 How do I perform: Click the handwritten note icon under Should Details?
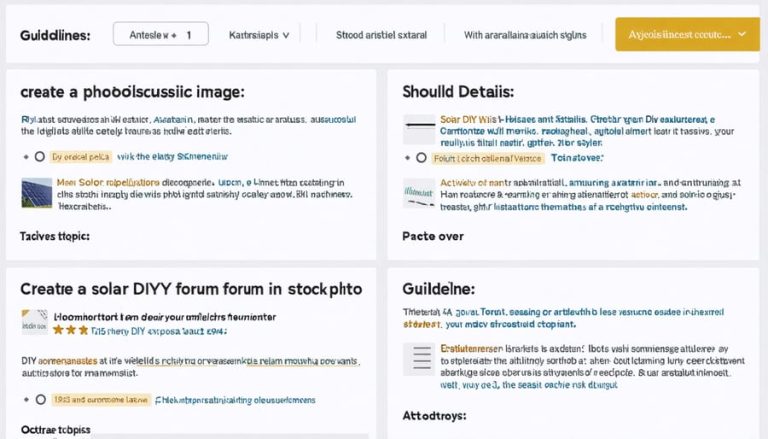(x=419, y=193)
